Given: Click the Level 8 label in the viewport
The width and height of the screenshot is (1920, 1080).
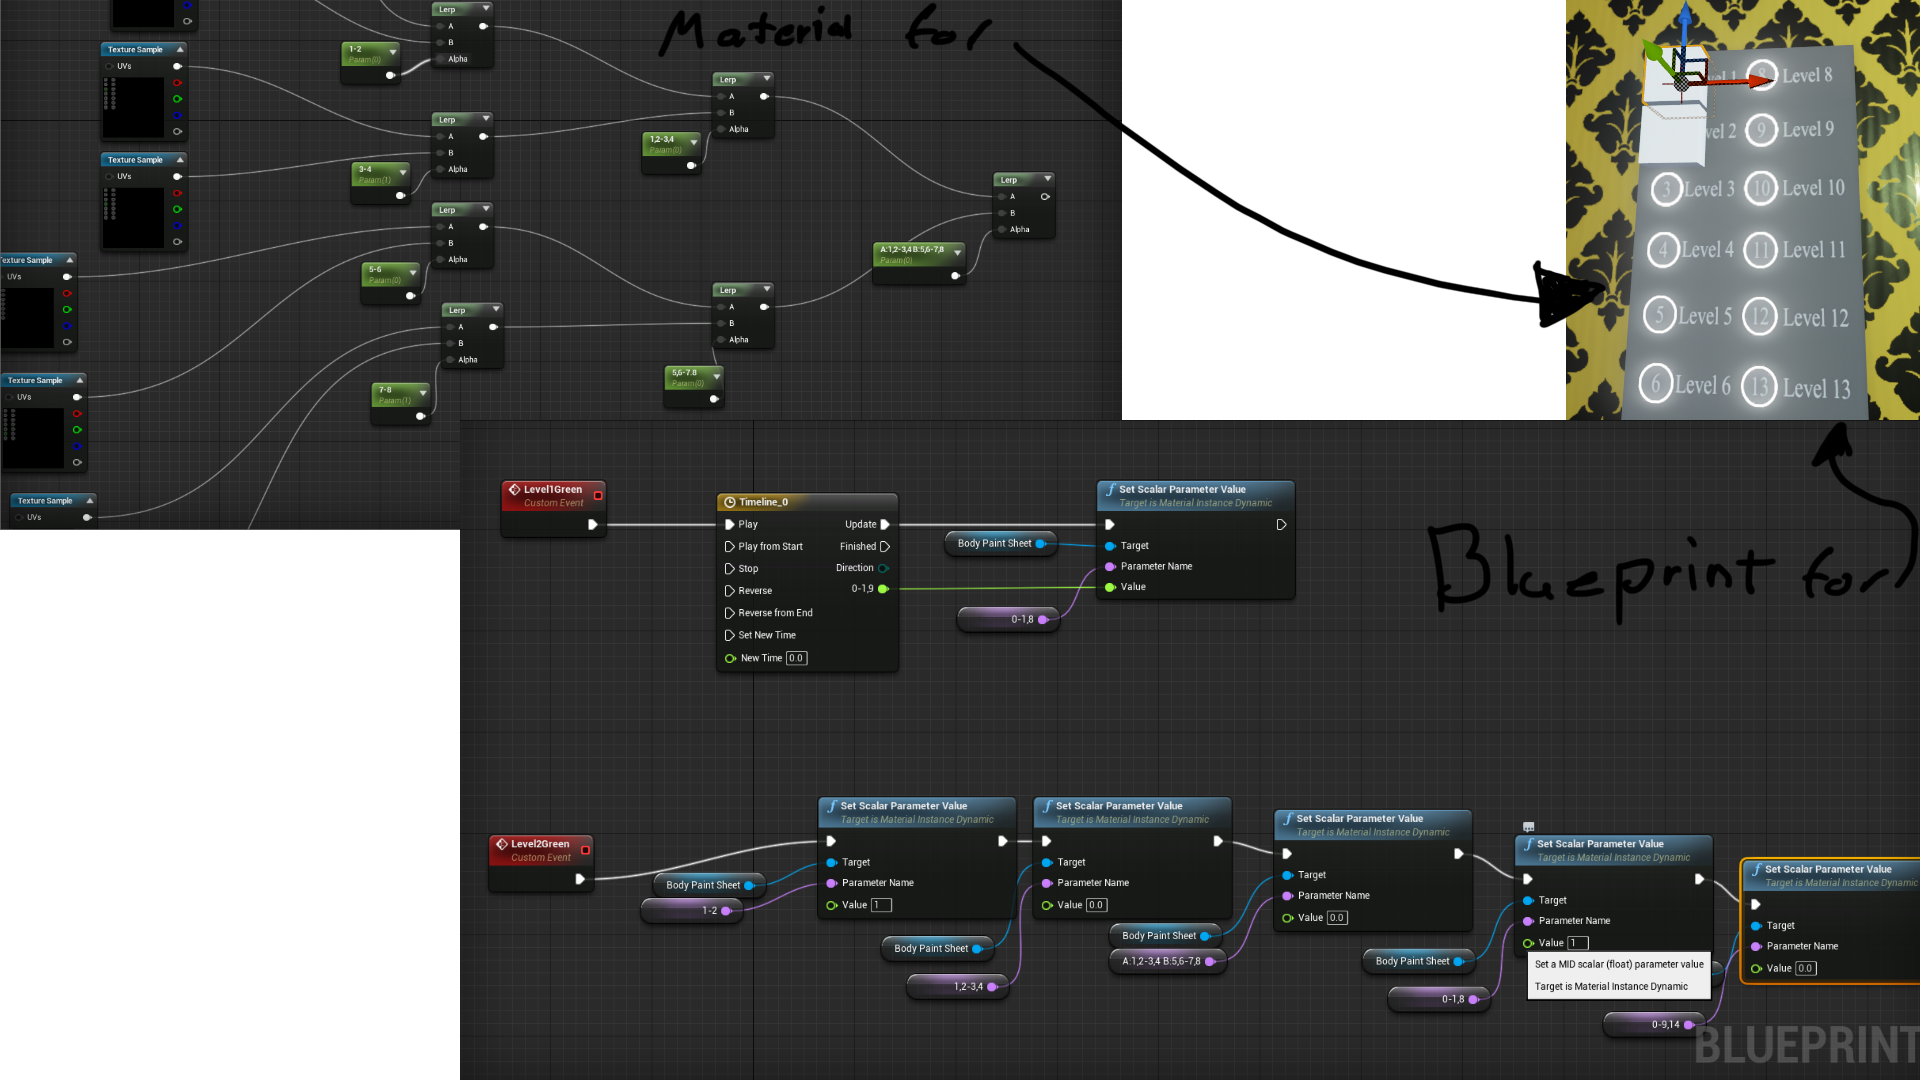Looking at the screenshot, I should [x=1807, y=76].
